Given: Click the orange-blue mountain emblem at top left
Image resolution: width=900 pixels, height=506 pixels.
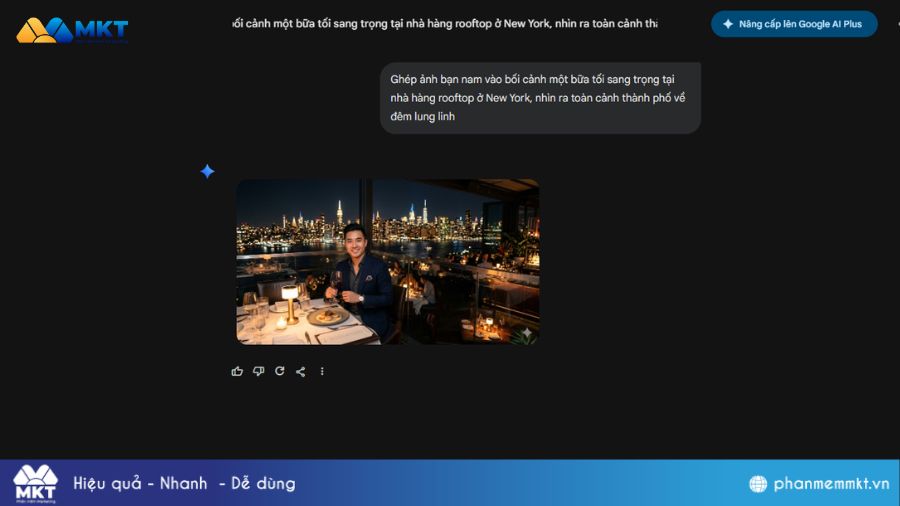Looking at the screenshot, I should click(x=44, y=30).
